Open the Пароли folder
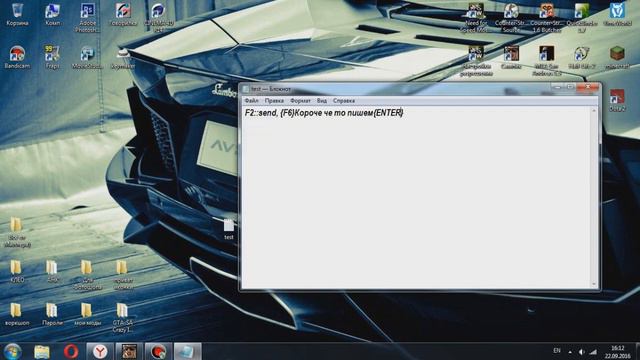The height and width of the screenshot is (360, 640). click(52, 314)
